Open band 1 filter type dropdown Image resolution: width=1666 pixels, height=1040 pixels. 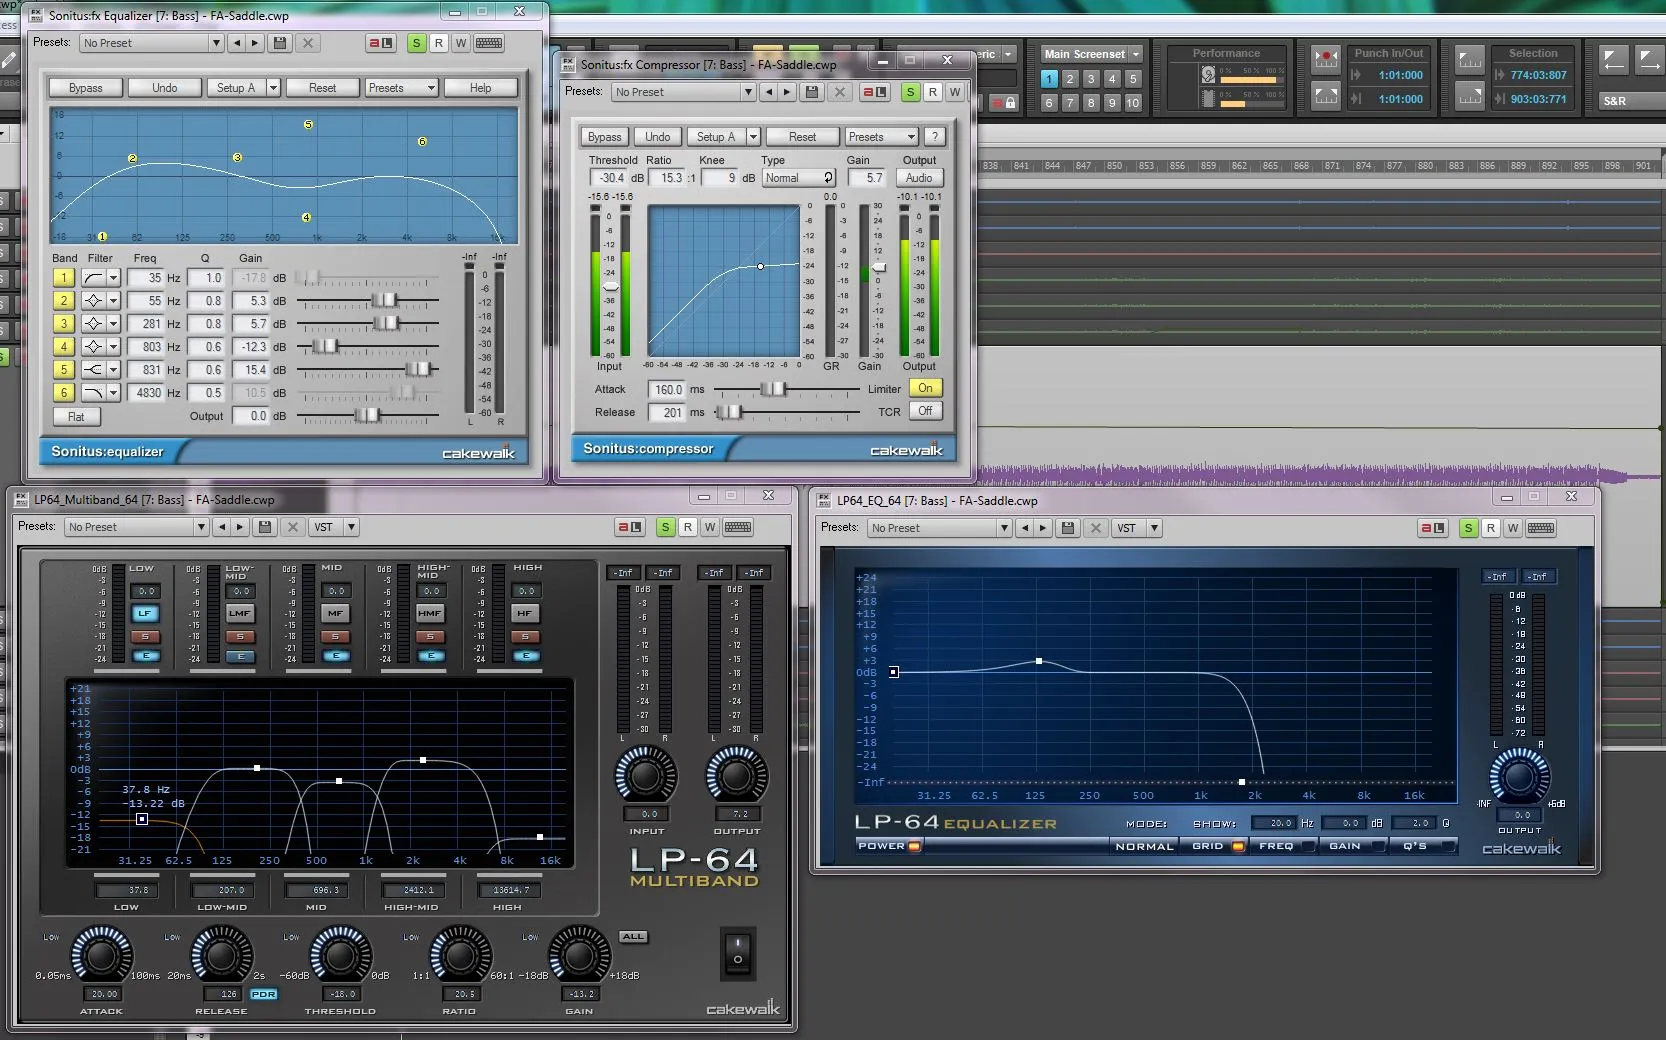tap(113, 278)
